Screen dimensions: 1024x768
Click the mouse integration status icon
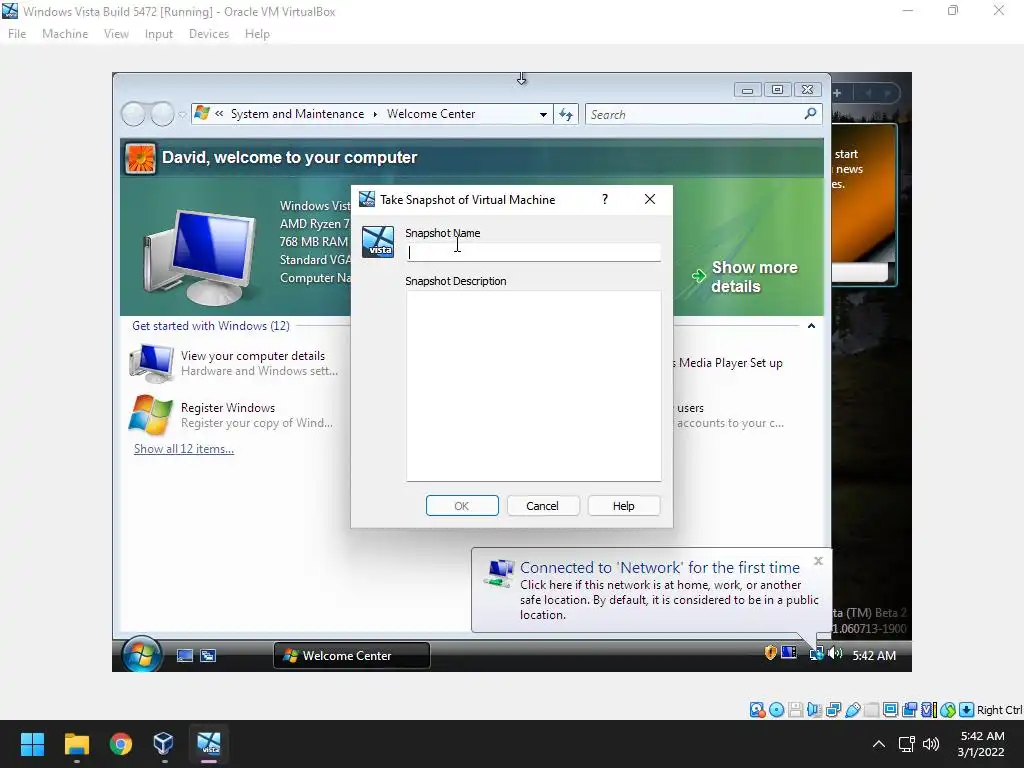948,710
